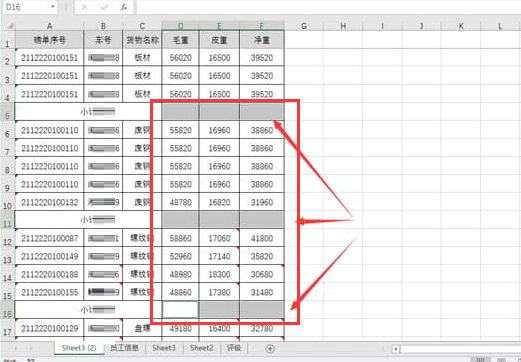Viewport: 521px width, 362px height.
Task: Add a new sheet with plus icon
Action: [x=270, y=349]
